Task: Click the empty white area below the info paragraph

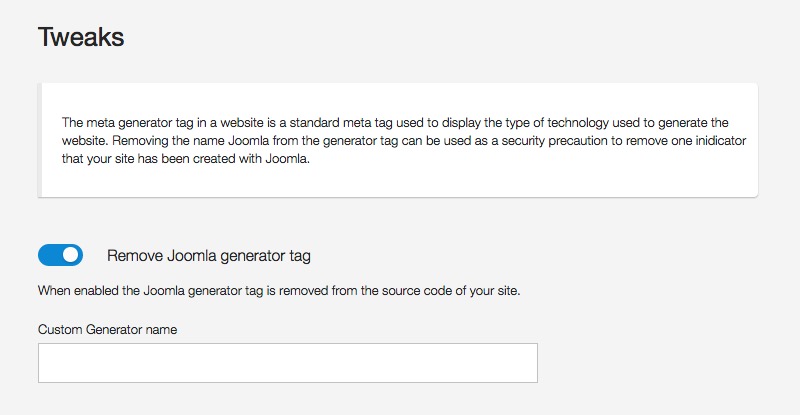Action: (x=398, y=181)
